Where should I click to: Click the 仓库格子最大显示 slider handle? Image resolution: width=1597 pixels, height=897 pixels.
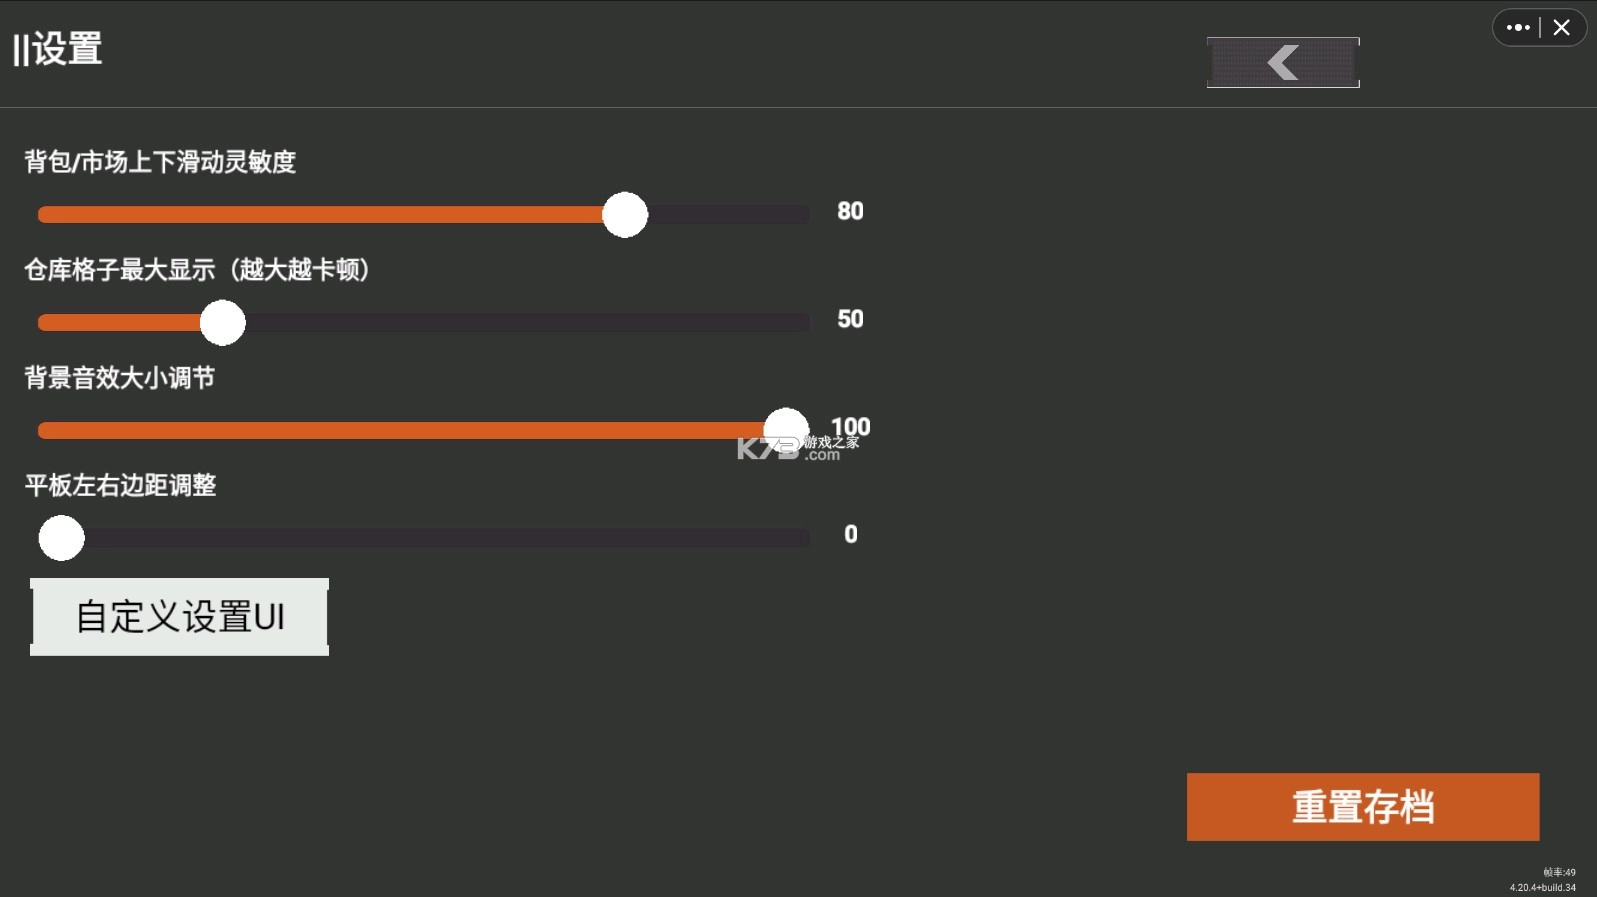(x=222, y=323)
